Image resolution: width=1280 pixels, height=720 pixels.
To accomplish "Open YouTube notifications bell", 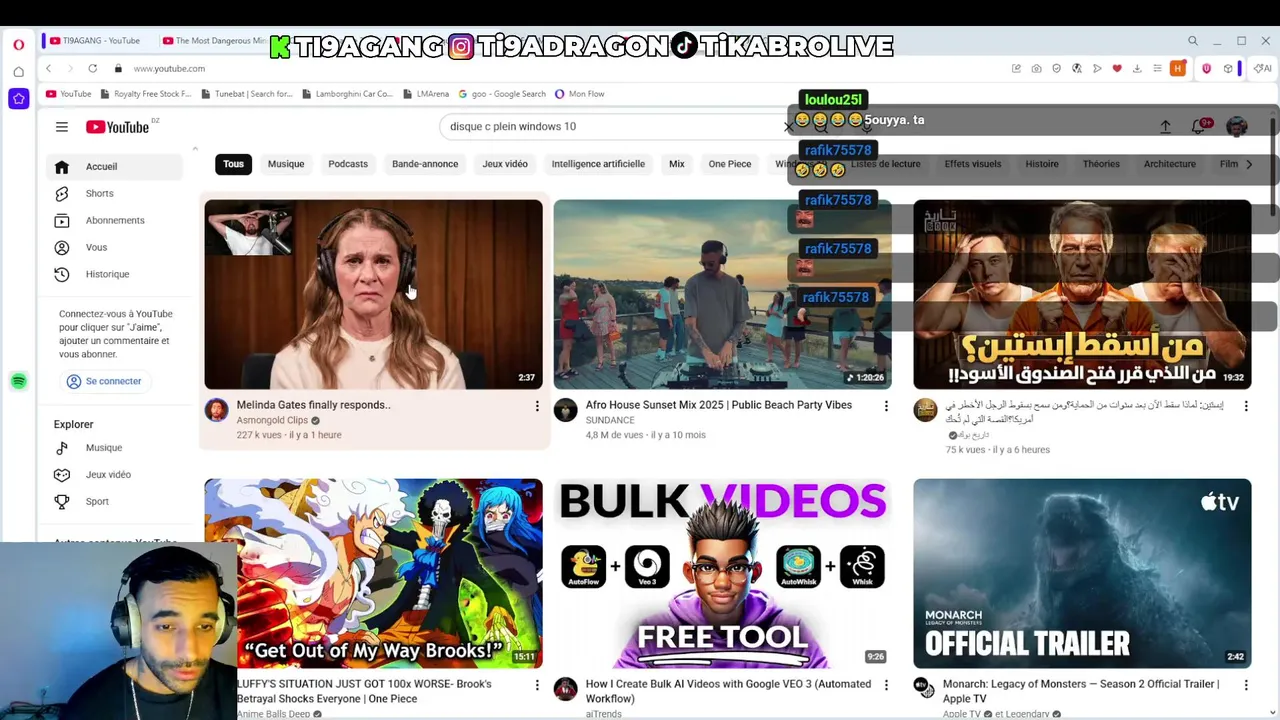I will (x=1199, y=127).
